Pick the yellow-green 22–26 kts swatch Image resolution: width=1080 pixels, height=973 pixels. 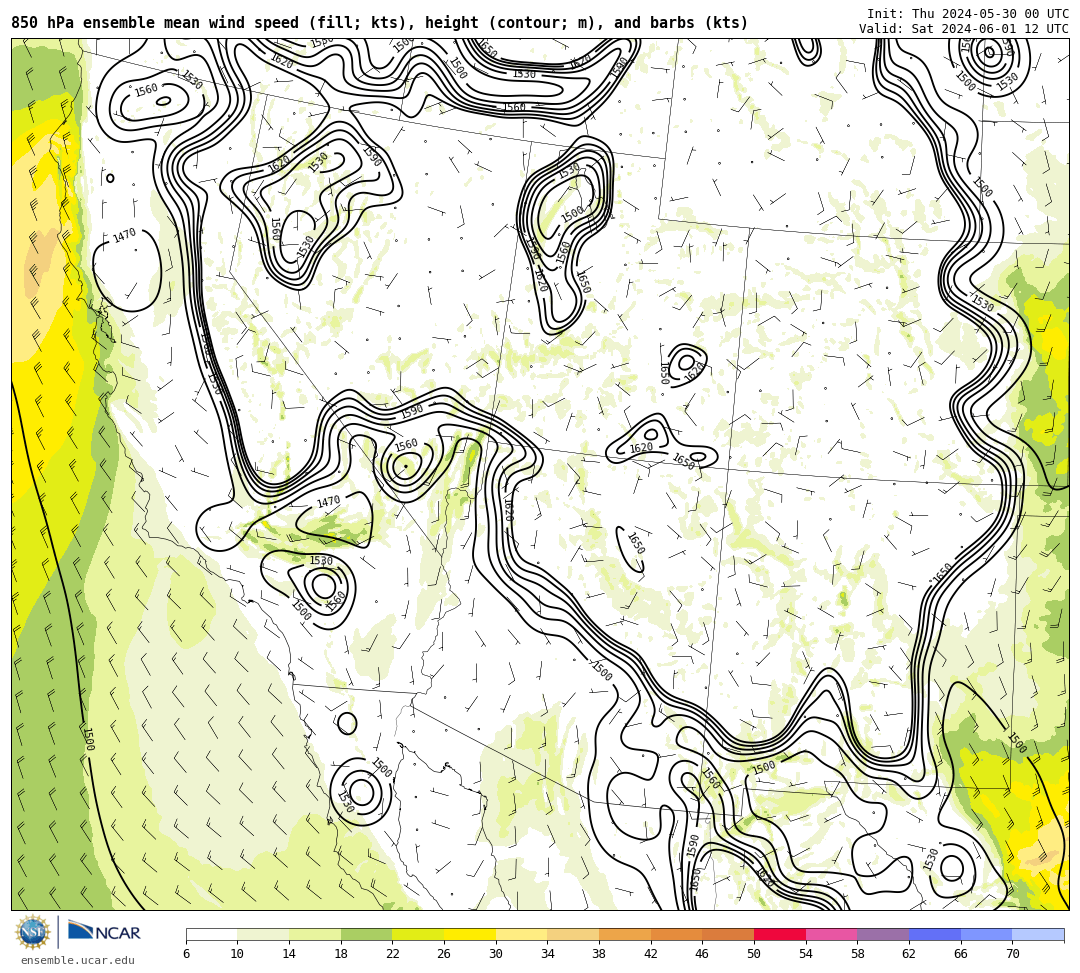pos(418,934)
